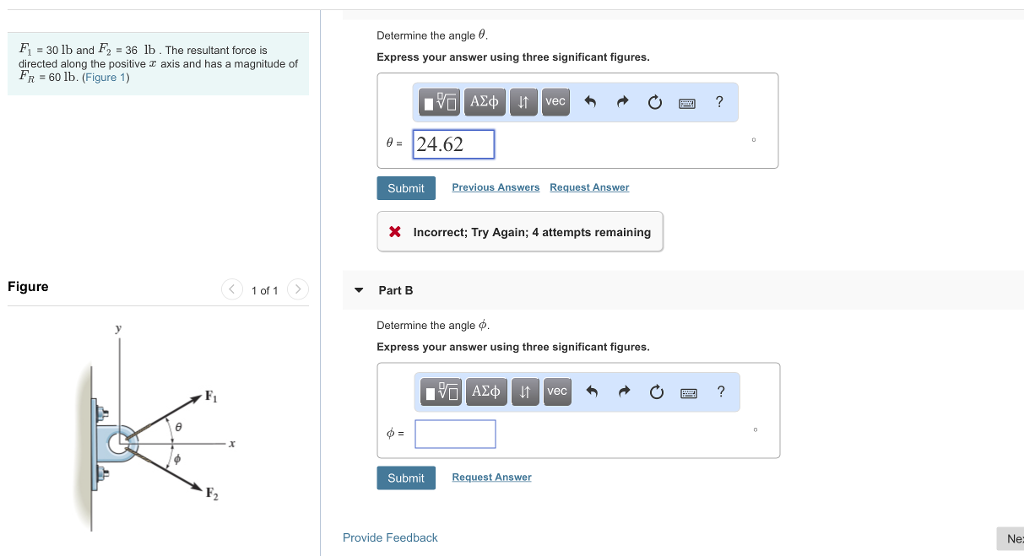This screenshot has height=556, width=1024.
Task: Collapse the Part B section triangle
Action: pos(359,290)
